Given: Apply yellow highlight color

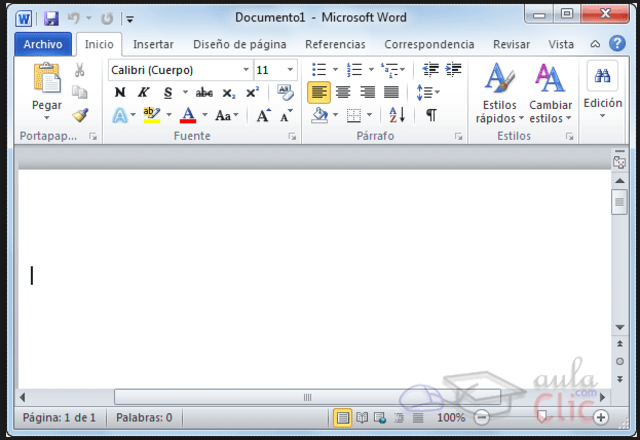Looking at the screenshot, I should tap(151, 115).
